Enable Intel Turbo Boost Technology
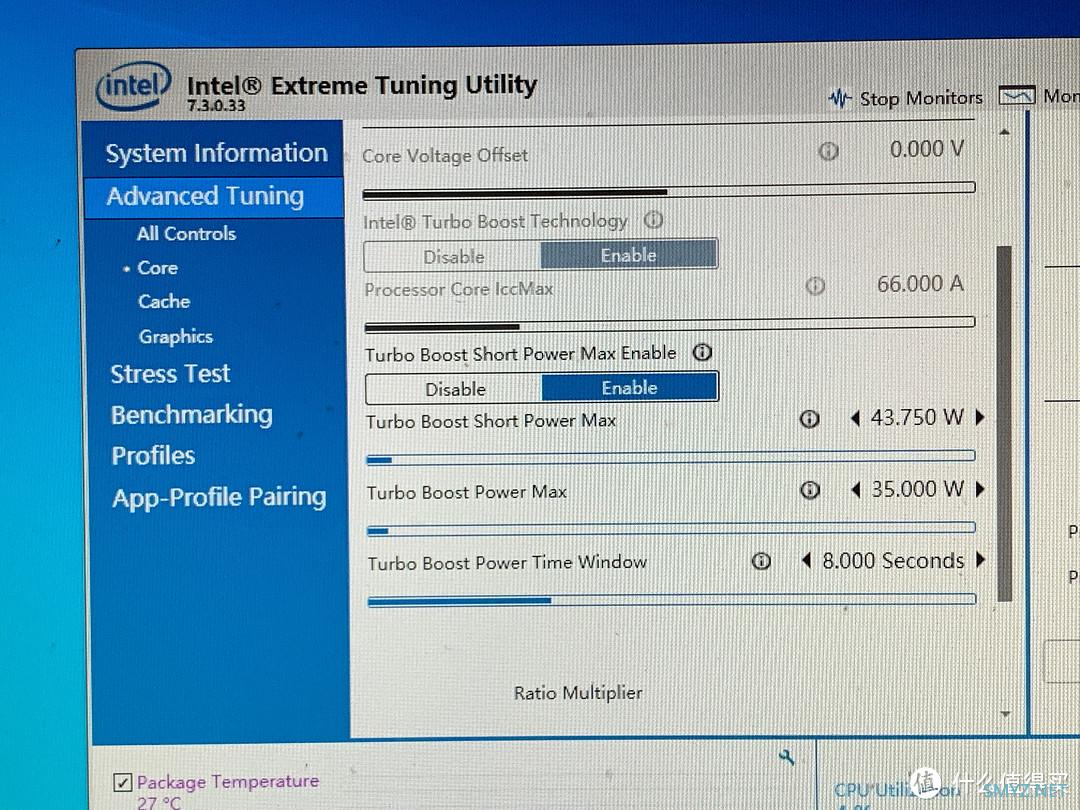The height and width of the screenshot is (810, 1080). pyautogui.click(x=629, y=255)
